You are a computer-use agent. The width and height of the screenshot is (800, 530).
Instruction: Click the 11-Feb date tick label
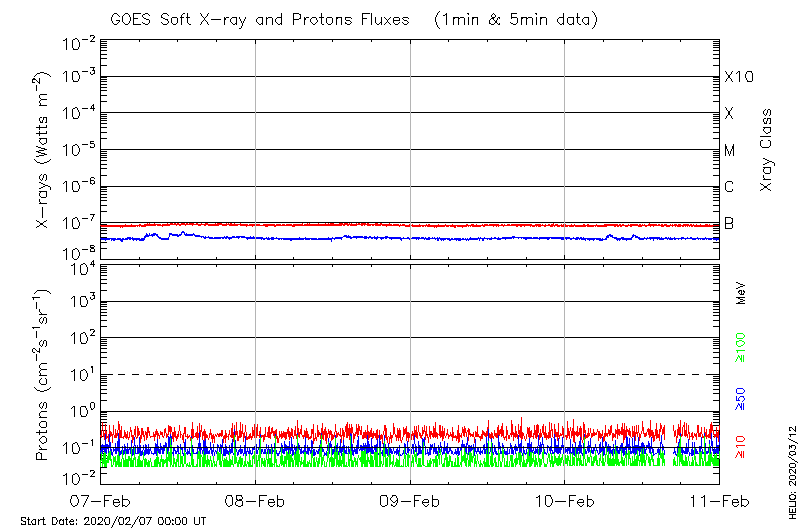click(x=719, y=501)
